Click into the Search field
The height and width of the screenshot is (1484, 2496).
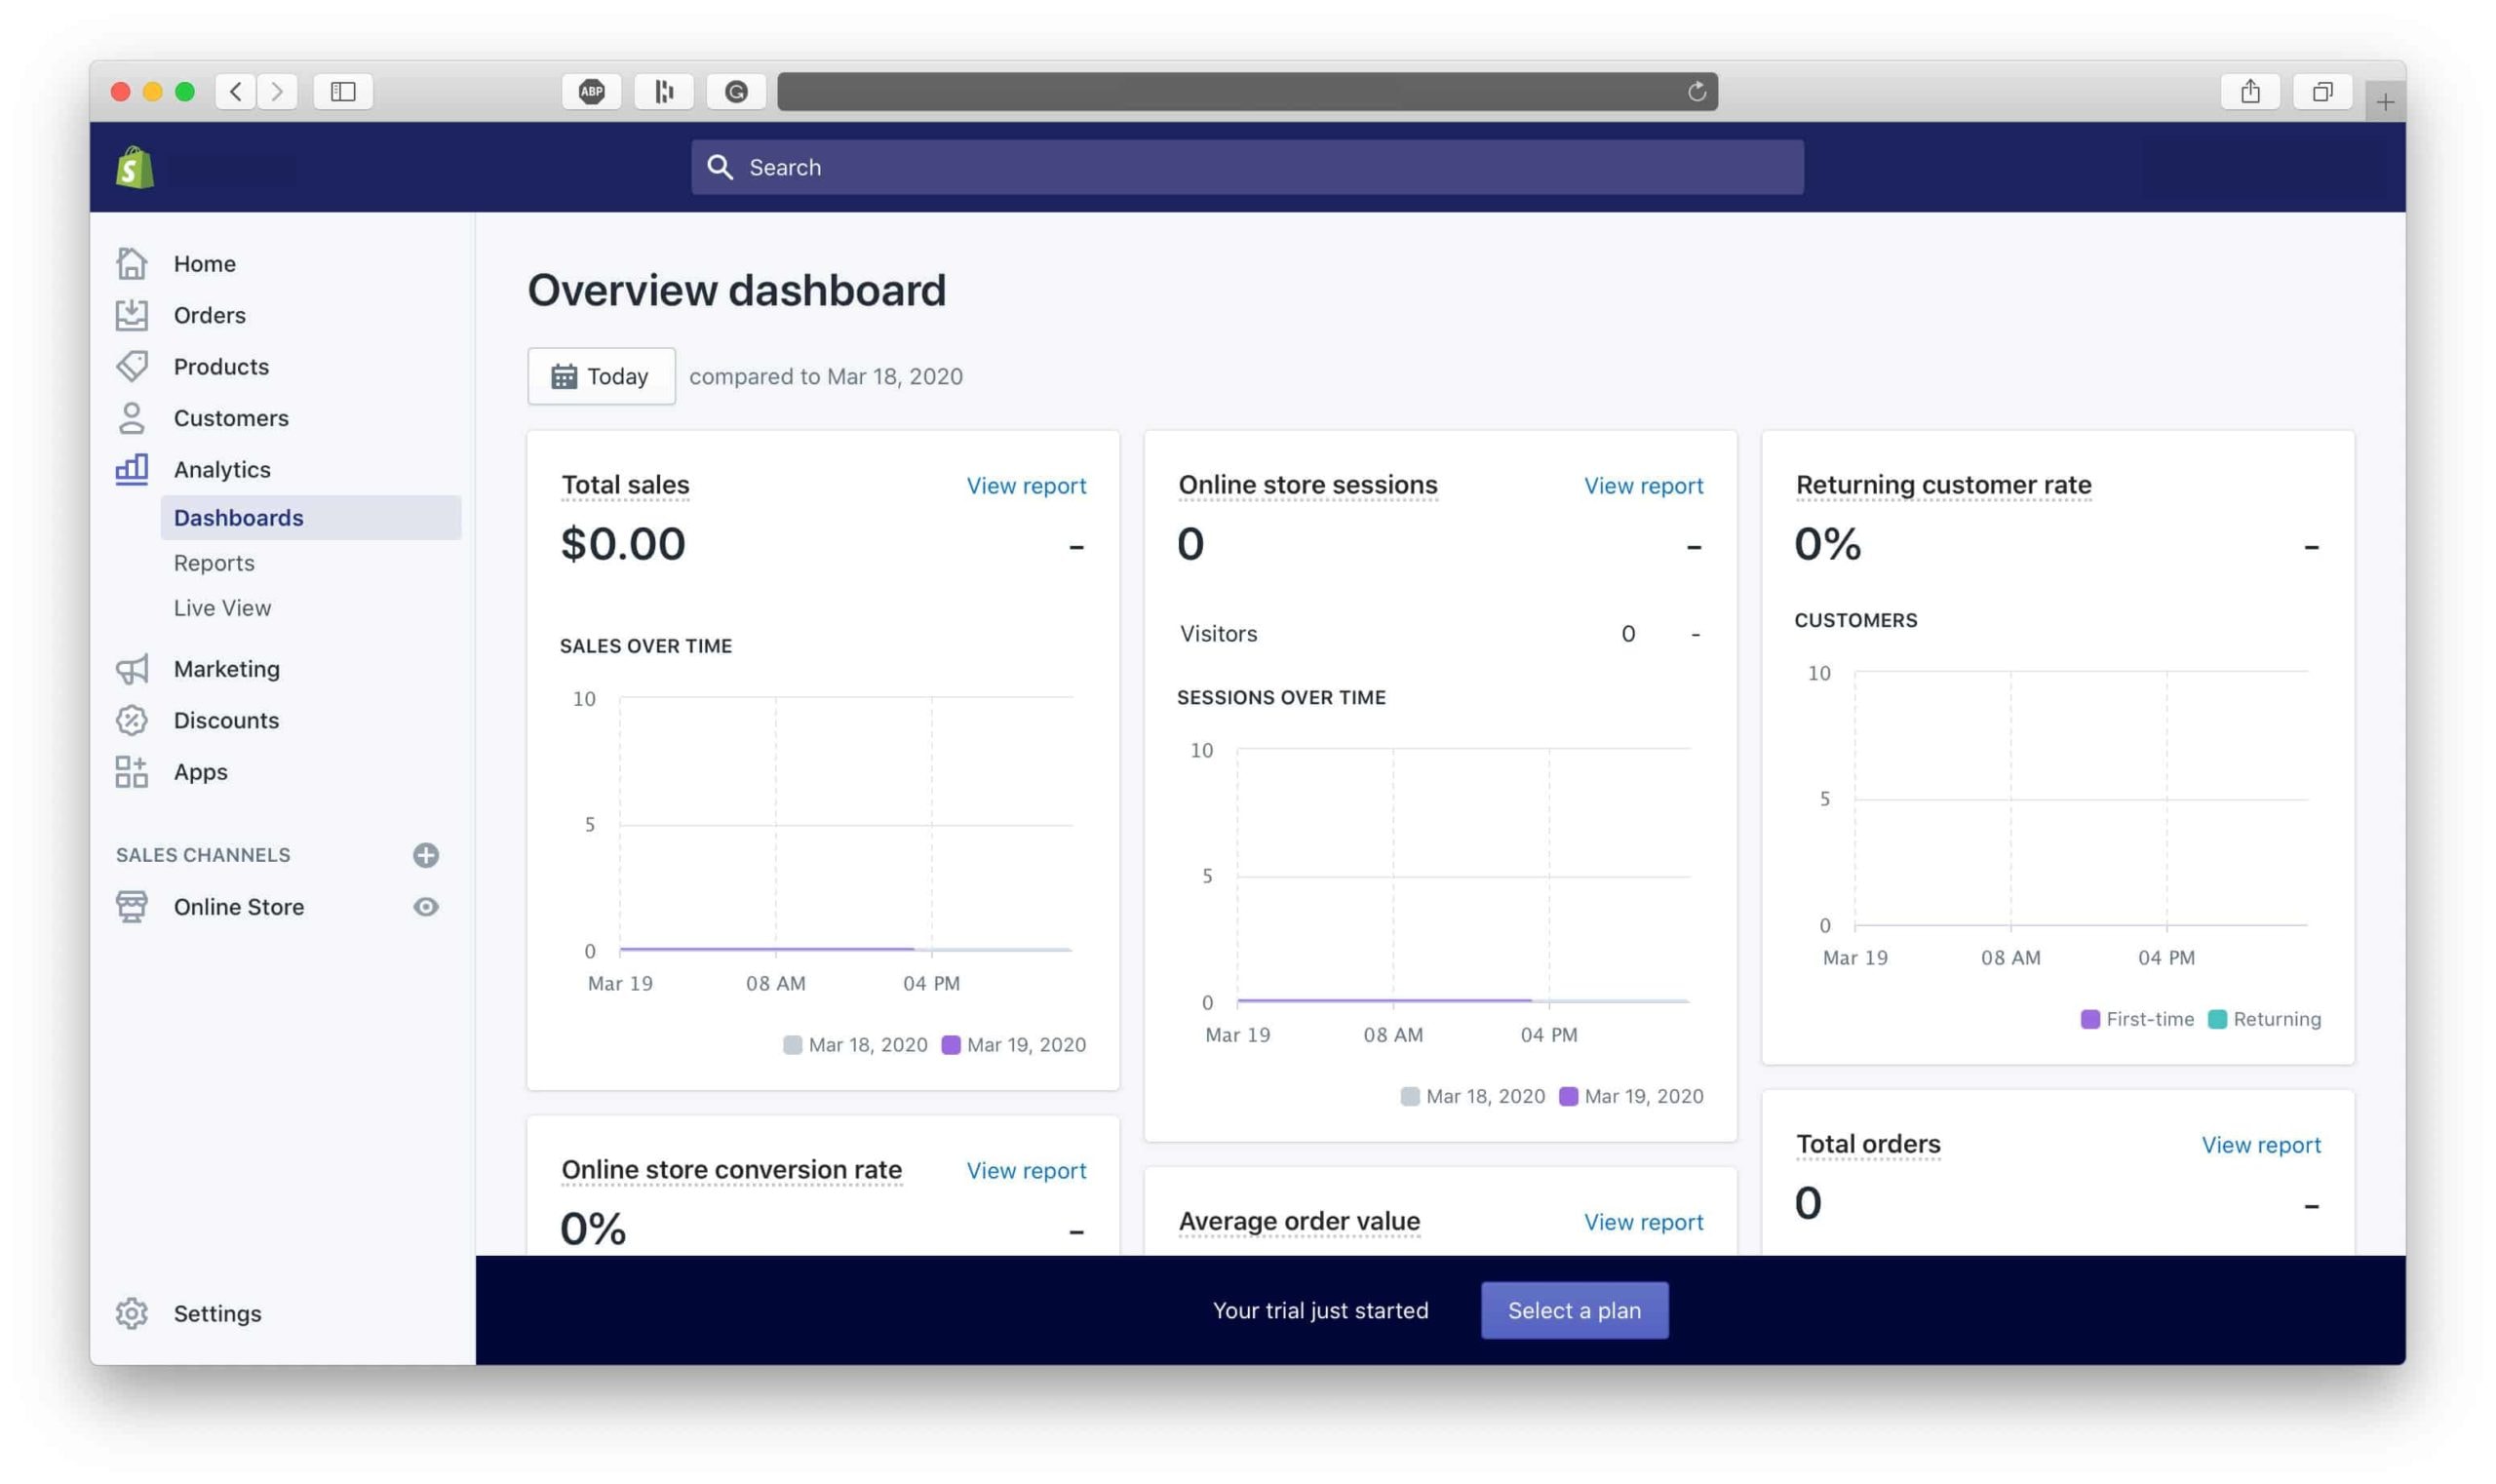point(1247,167)
